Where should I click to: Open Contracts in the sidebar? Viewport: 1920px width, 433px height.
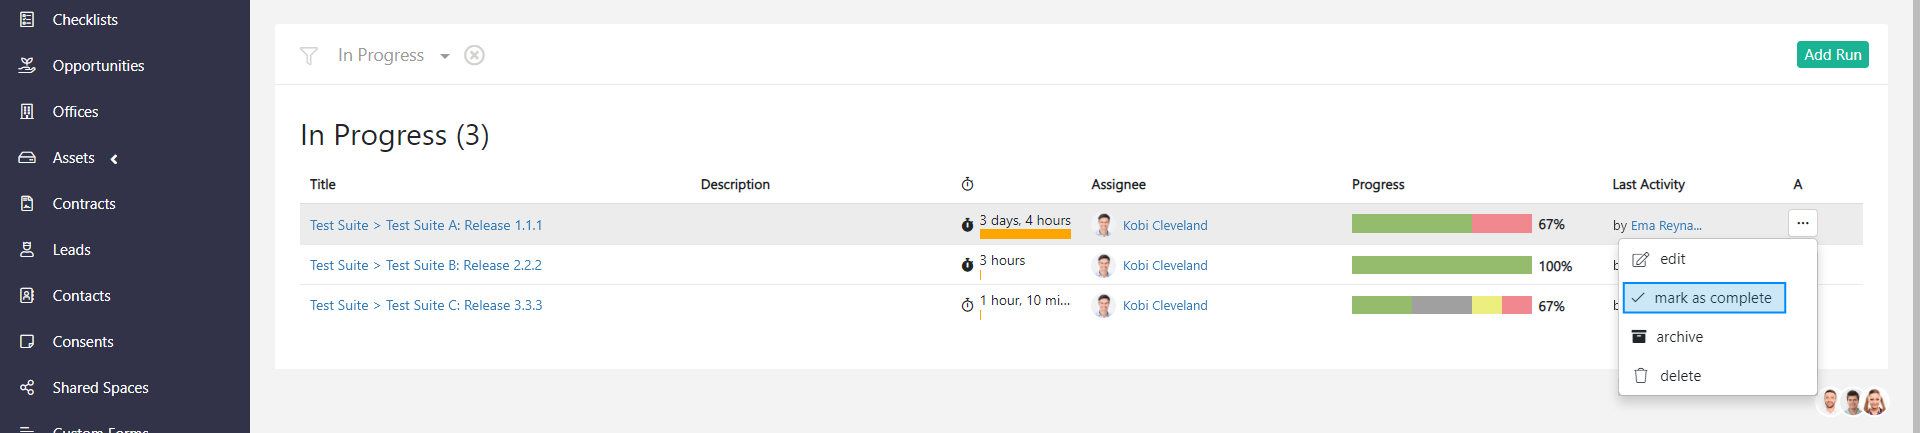click(x=84, y=204)
